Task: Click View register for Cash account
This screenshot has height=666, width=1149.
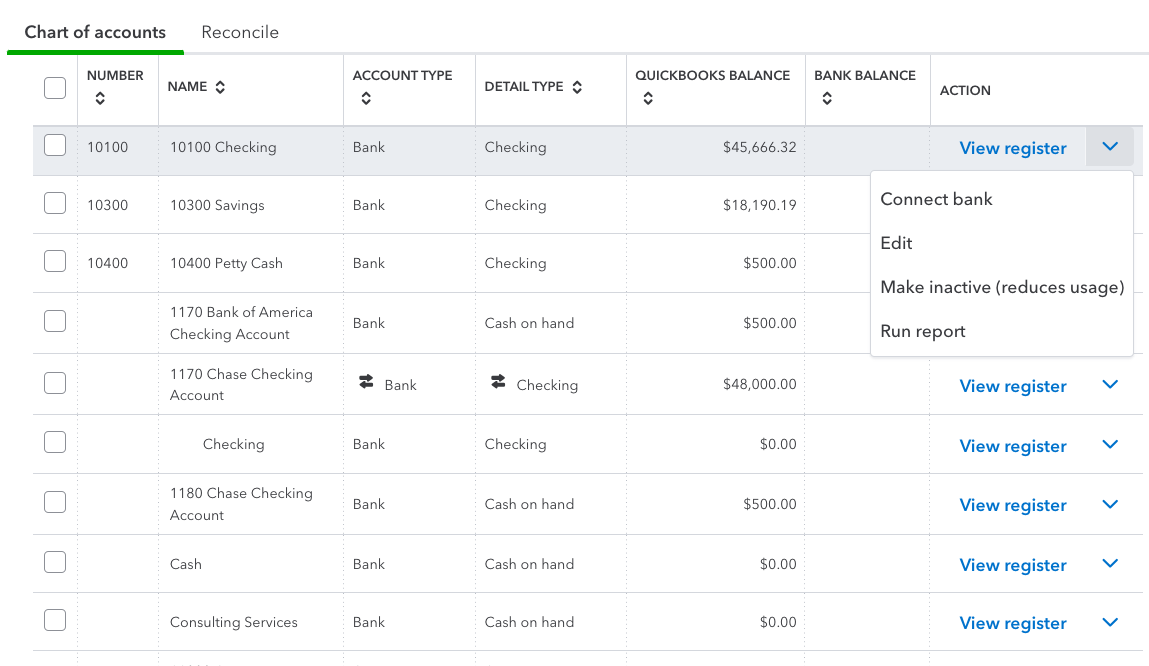Action: pos(1012,565)
